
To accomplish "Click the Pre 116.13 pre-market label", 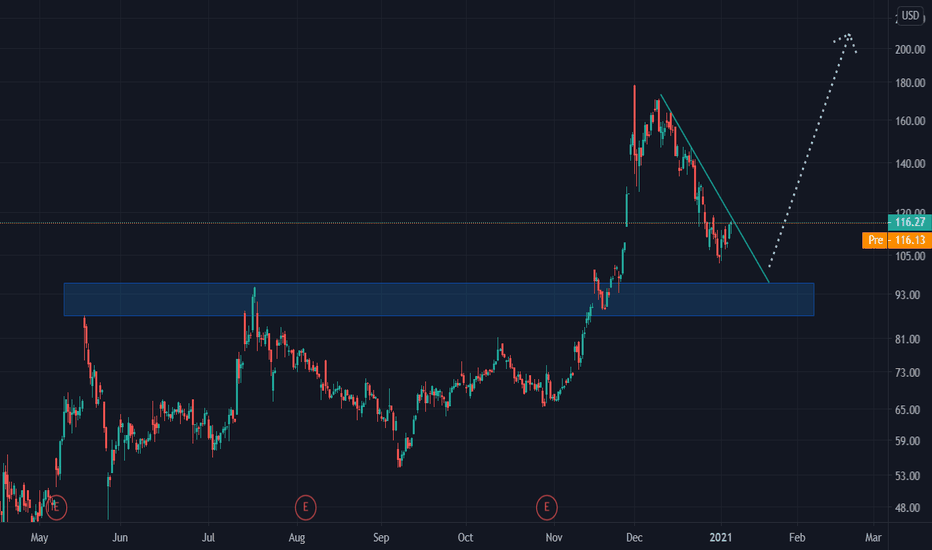I will tap(897, 240).
